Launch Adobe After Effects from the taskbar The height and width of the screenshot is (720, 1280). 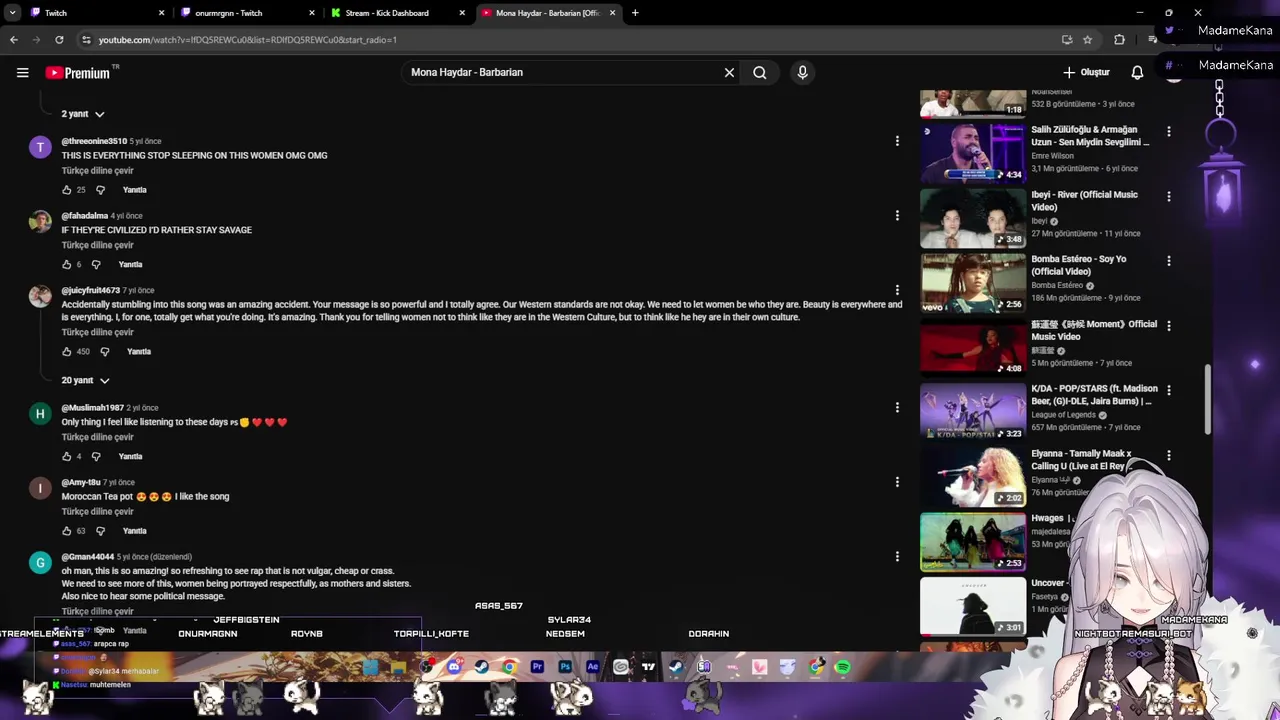pos(593,667)
